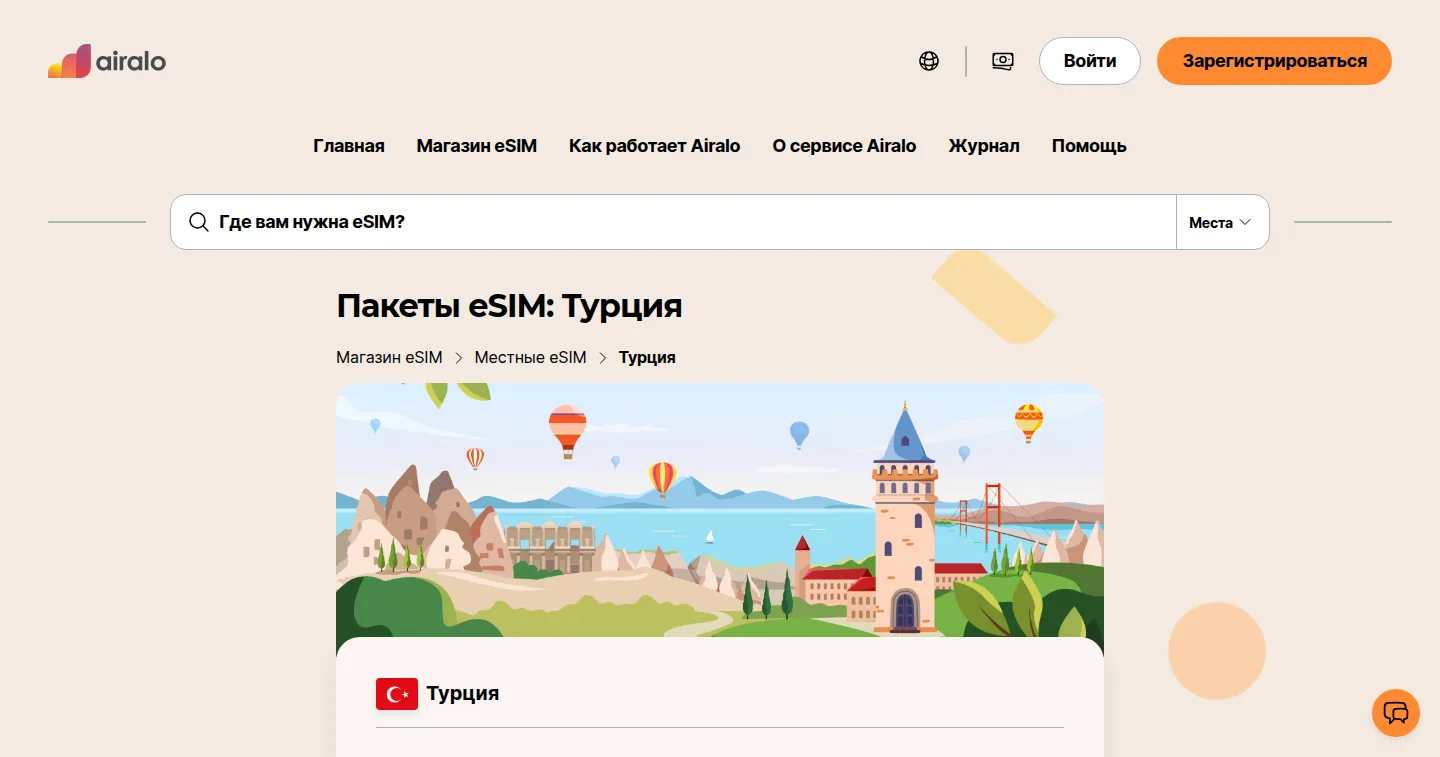Open the currency selector icon
This screenshot has width=1440, height=757.
coord(1003,61)
